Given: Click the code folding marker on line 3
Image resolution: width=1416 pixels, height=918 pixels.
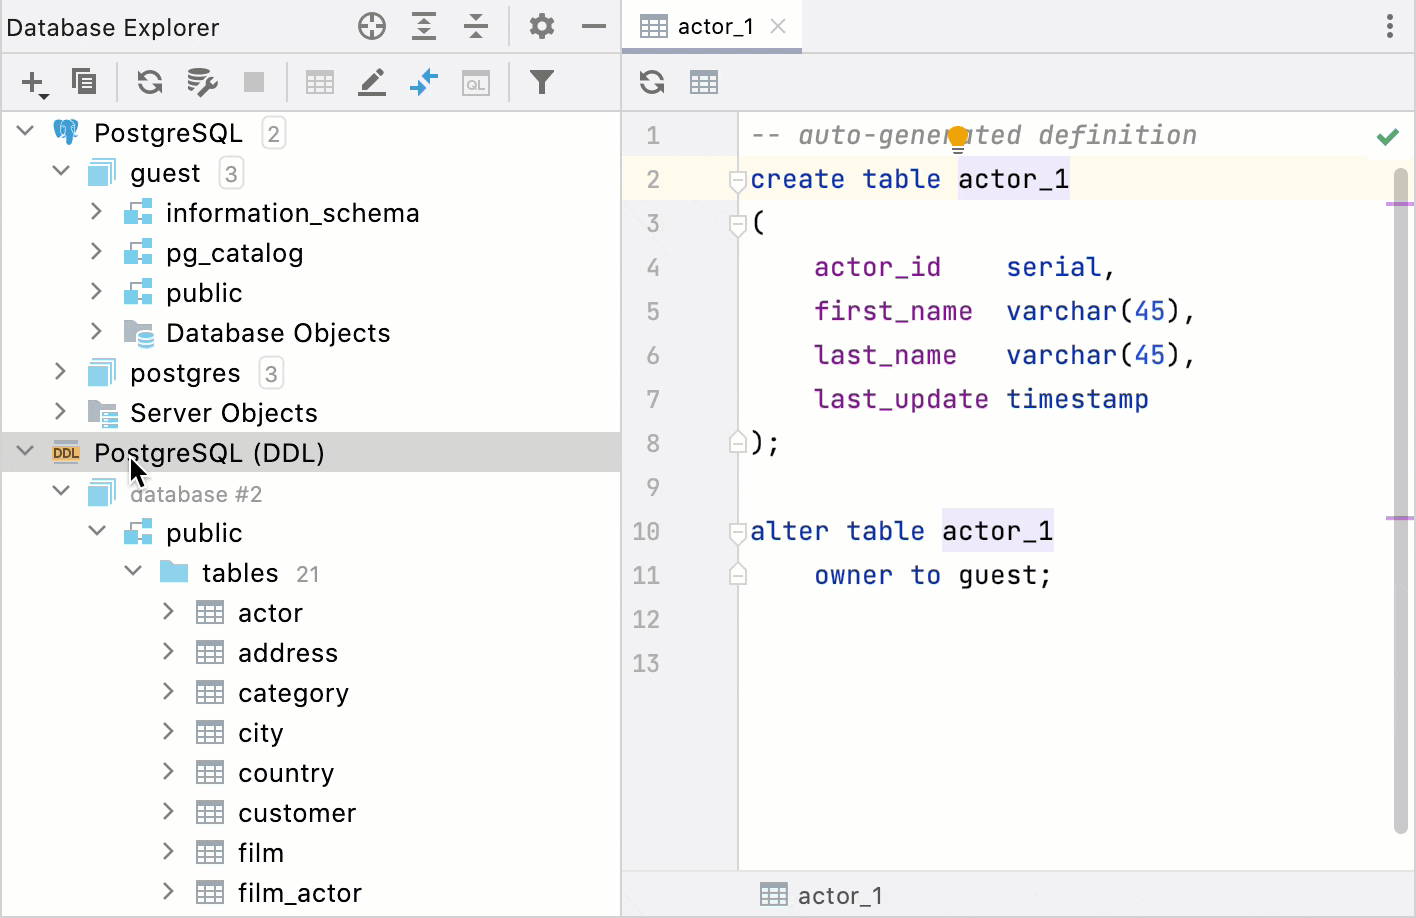Looking at the screenshot, I should click(x=737, y=222).
